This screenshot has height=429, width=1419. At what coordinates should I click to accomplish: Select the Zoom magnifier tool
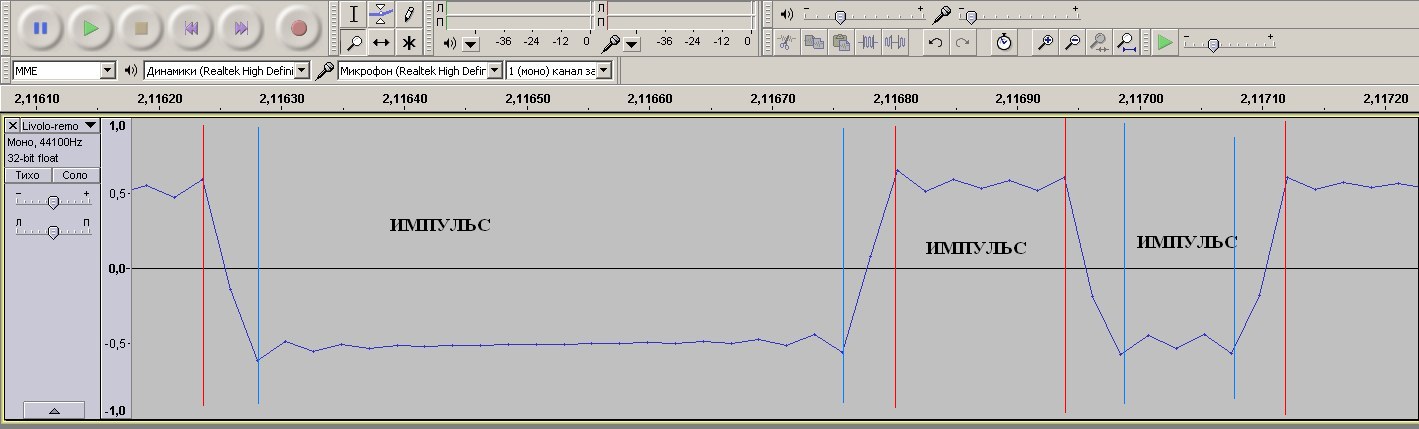(x=354, y=42)
